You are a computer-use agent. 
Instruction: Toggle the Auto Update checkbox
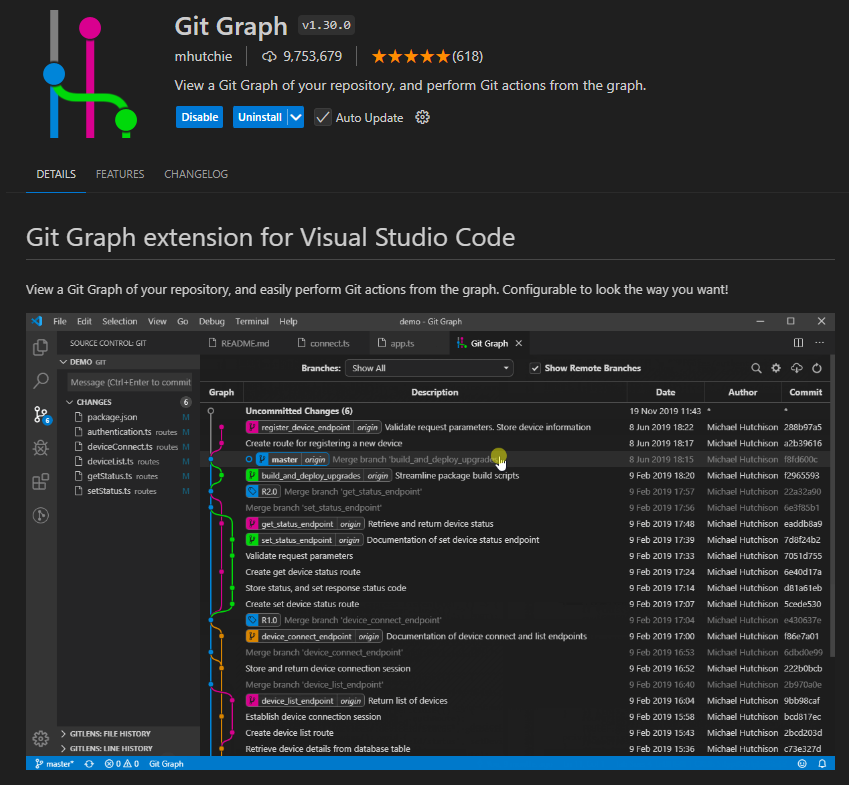click(x=323, y=117)
